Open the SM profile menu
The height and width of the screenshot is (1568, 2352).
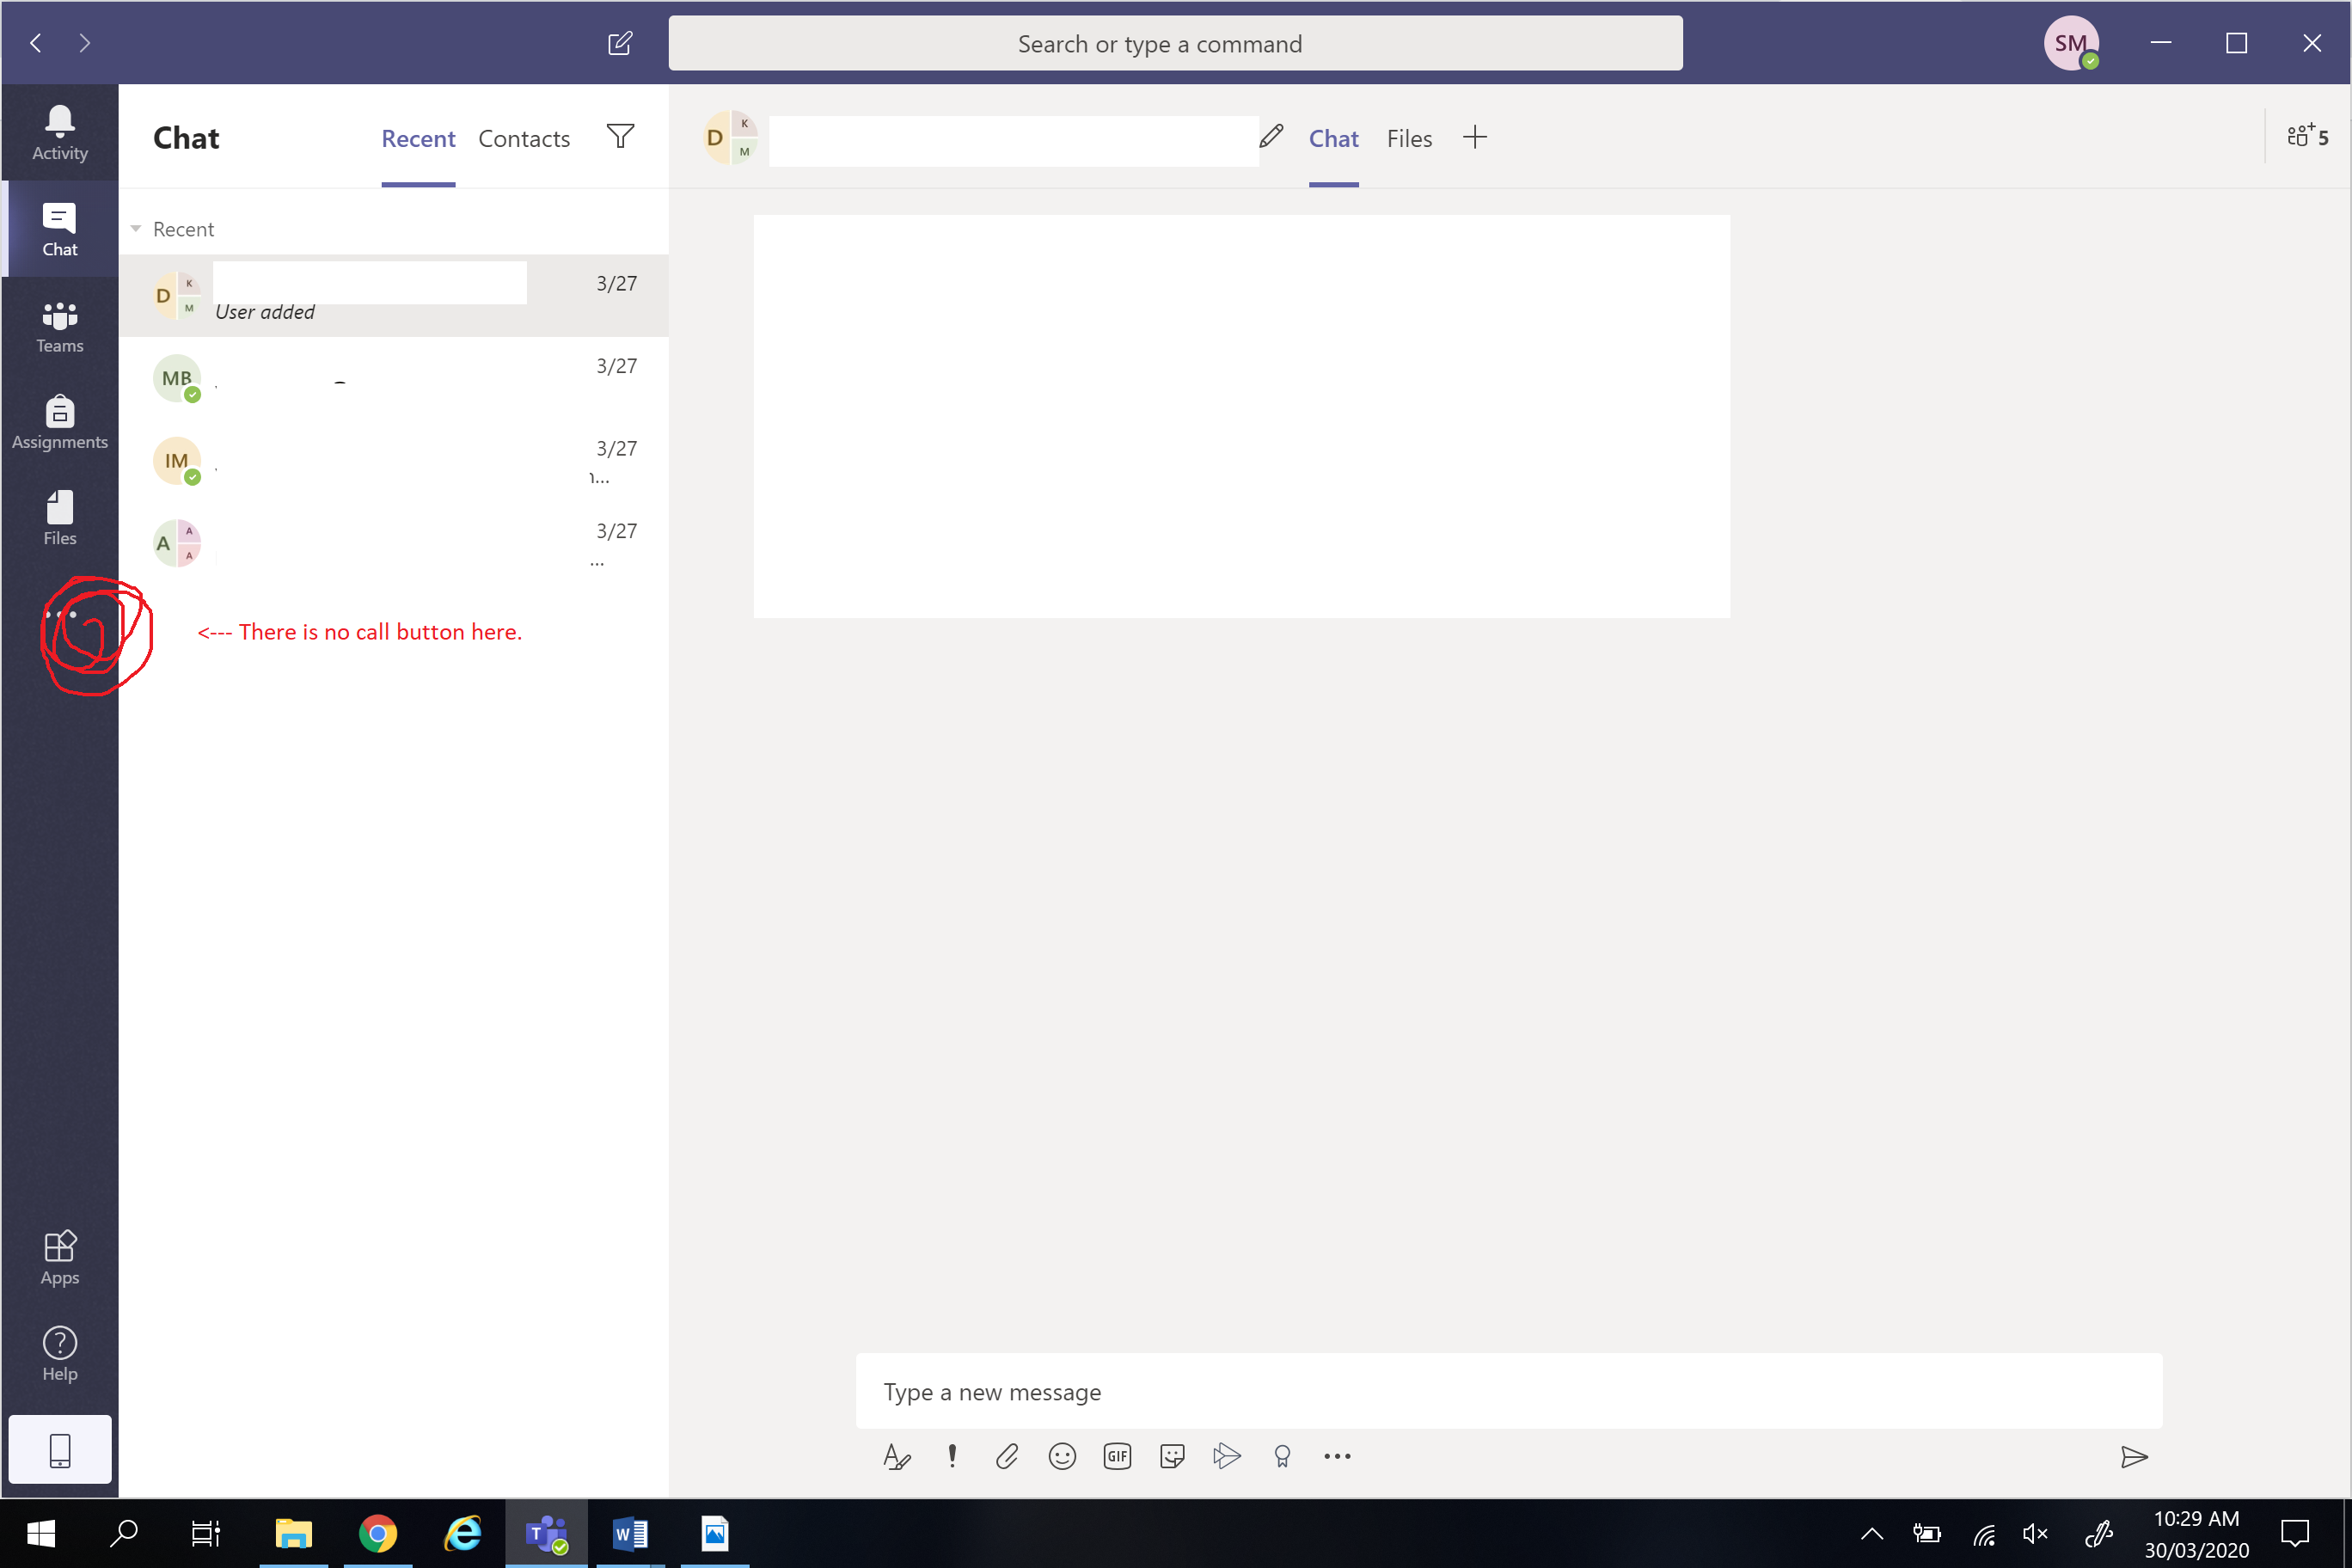2071,43
